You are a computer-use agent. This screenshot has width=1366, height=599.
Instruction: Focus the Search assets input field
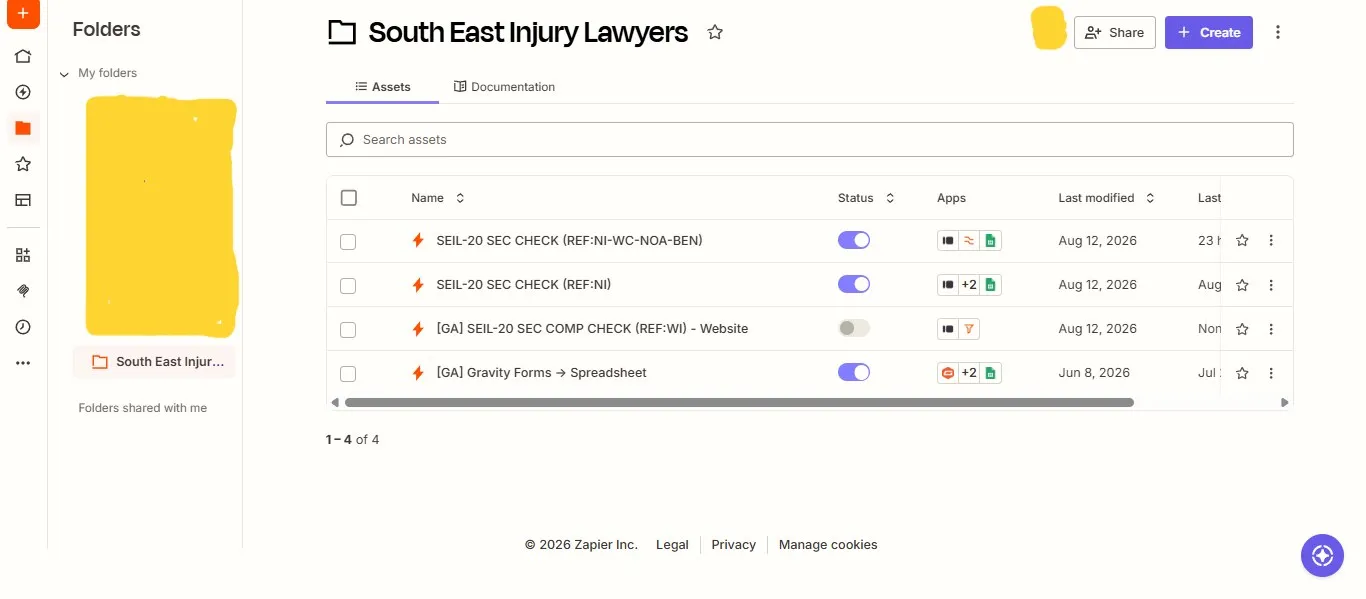[x=809, y=140]
